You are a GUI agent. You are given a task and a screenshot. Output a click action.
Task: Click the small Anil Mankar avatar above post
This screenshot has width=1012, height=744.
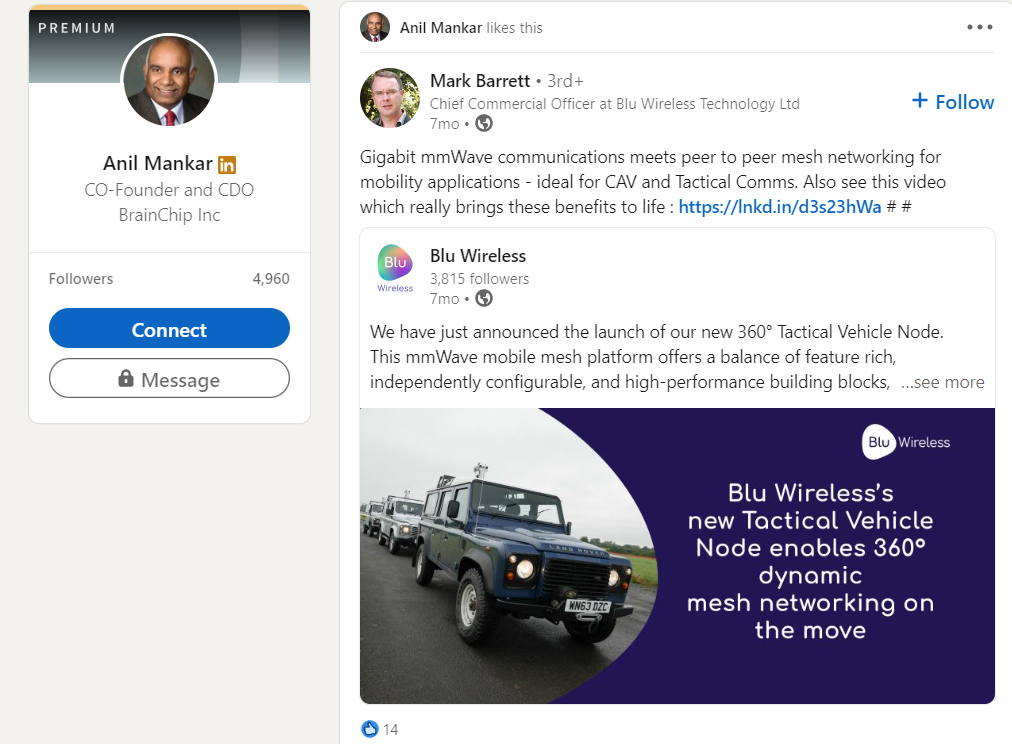pos(374,27)
